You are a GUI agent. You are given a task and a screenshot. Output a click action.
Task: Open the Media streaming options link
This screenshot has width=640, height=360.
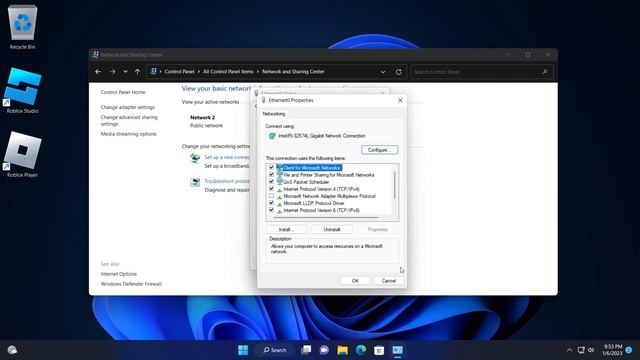(x=129, y=134)
